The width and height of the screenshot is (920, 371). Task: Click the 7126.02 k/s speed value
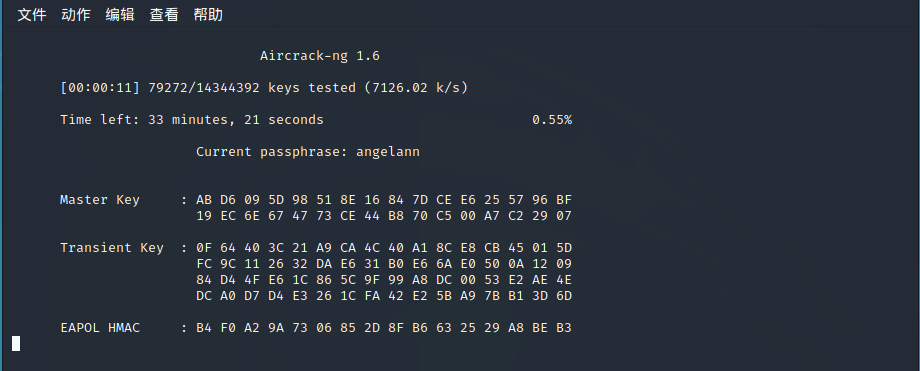pyautogui.click(x=416, y=88)
